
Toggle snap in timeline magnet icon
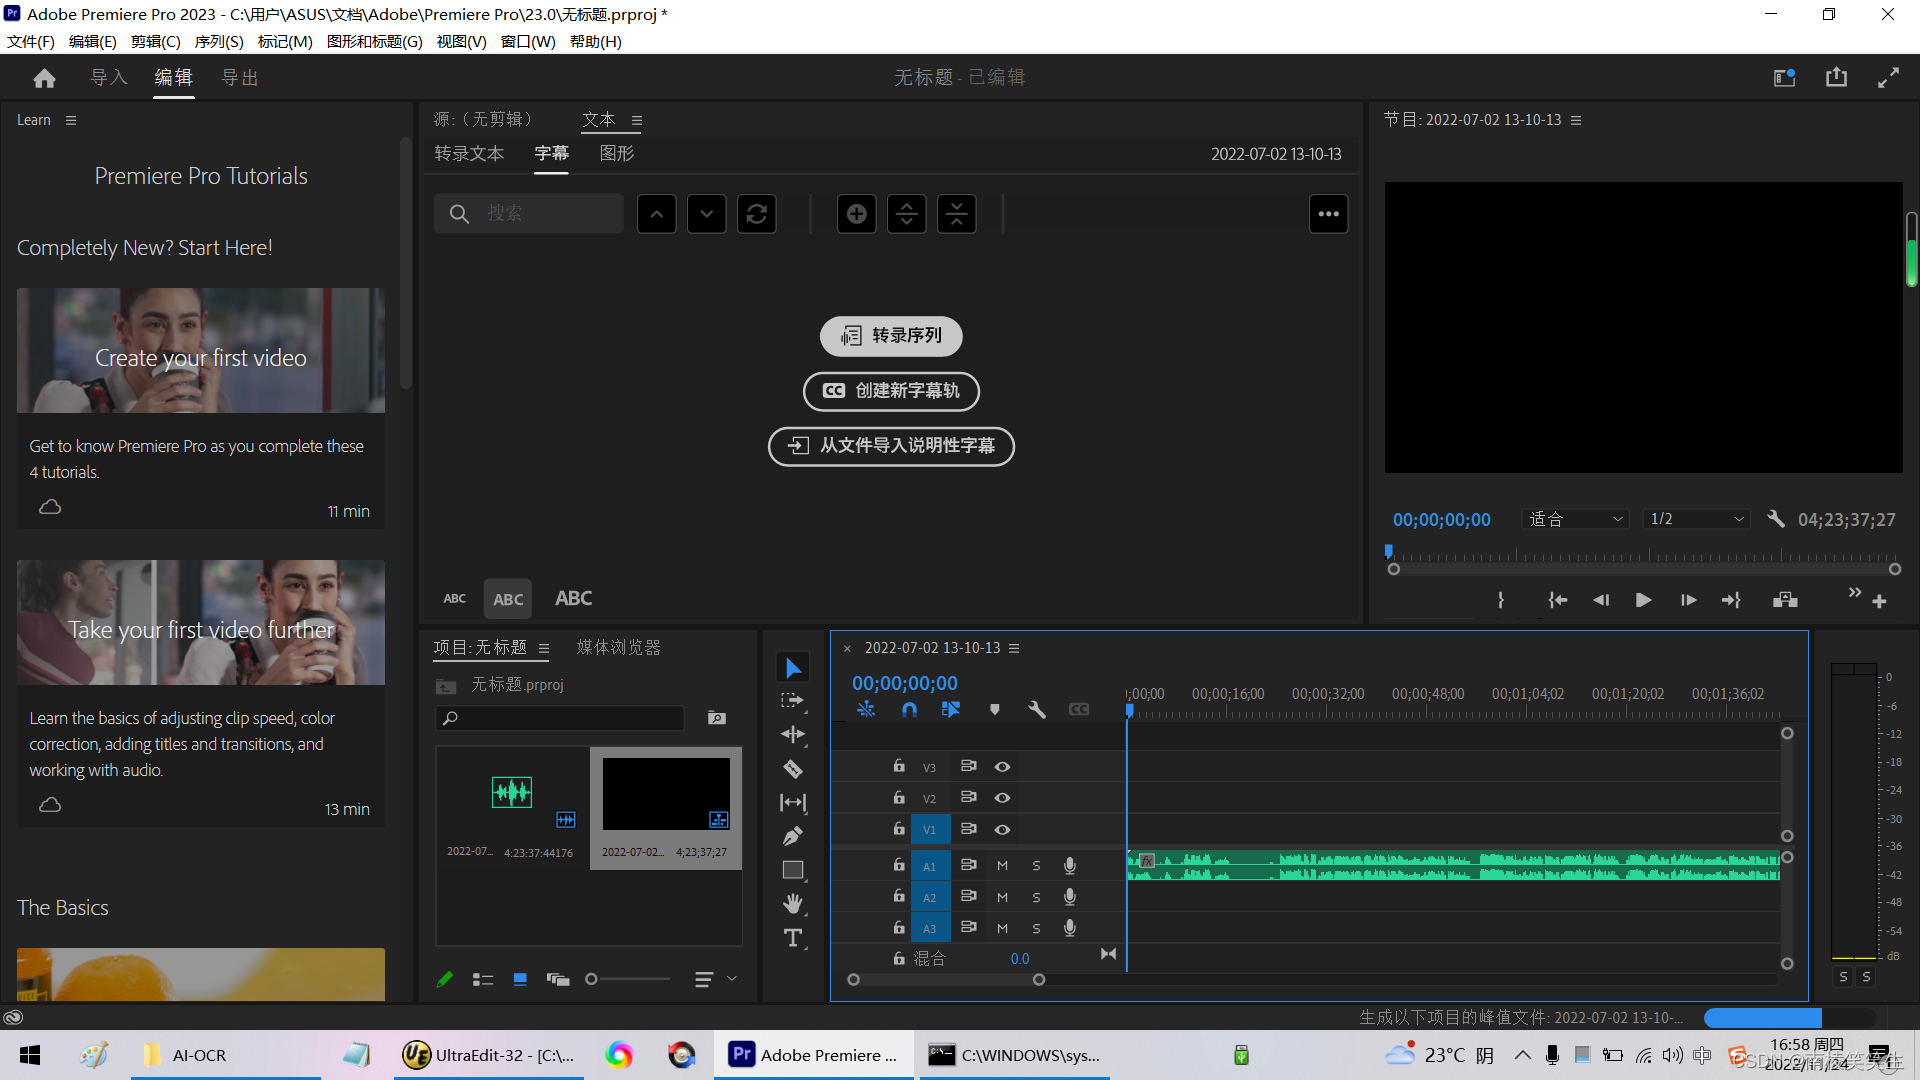pyautogui.click(x=909, y=709)
